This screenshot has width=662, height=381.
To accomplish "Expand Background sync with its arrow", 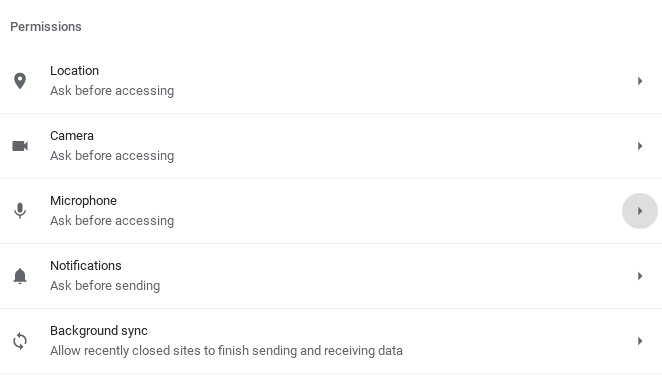I will [640, 341].
